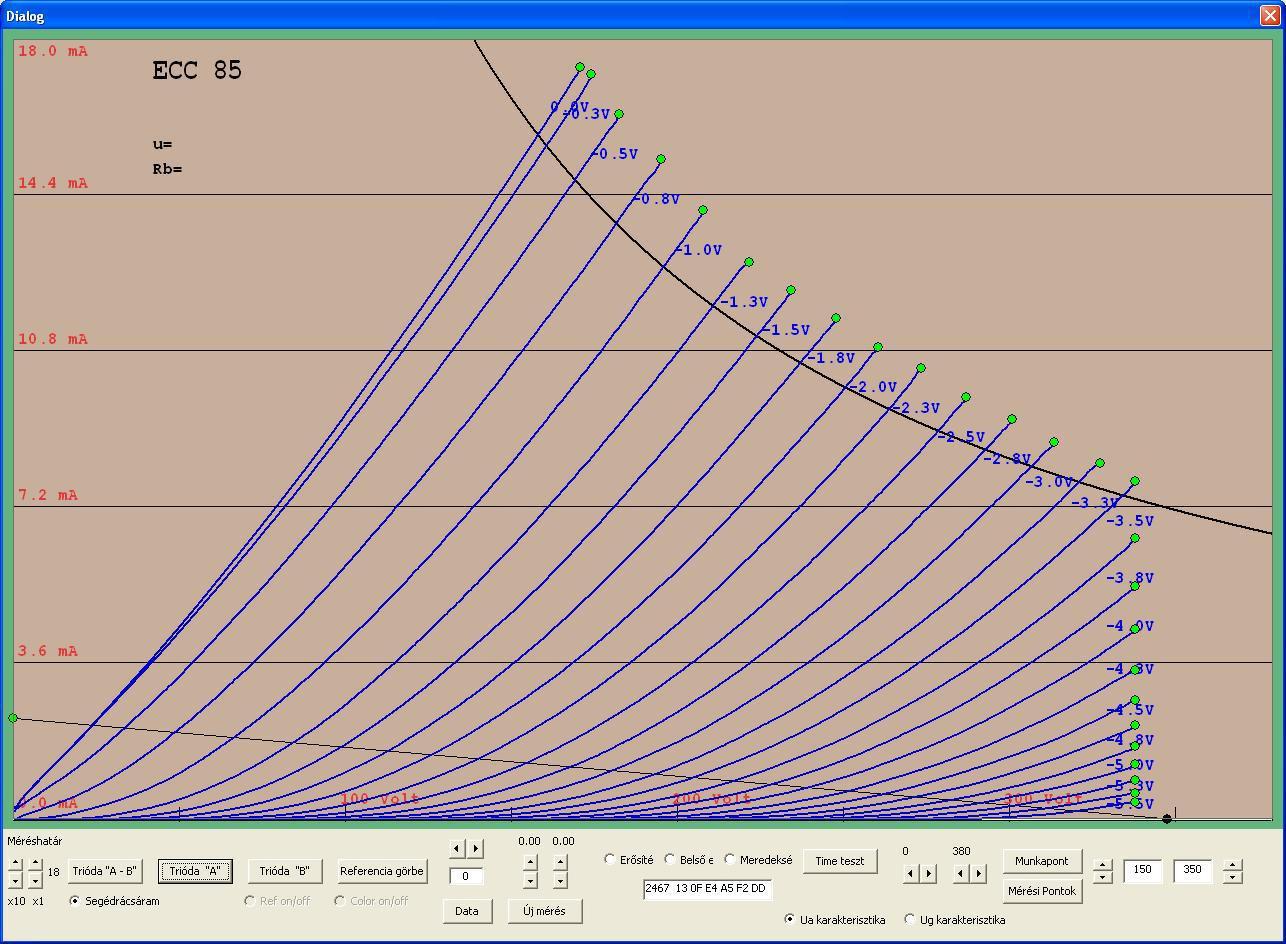
Task: Click the 10.8 mA axis label
Action: (53, 339)
